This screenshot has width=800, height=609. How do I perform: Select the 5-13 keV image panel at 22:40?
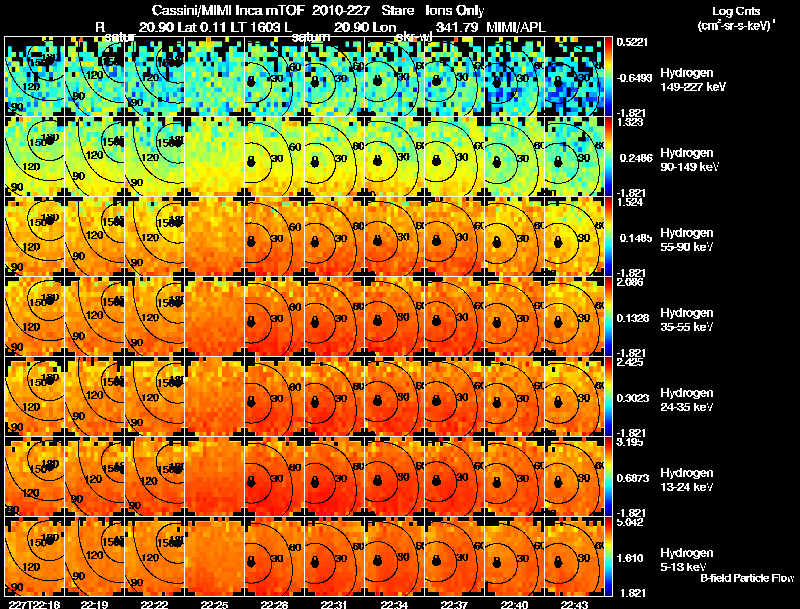tap(514, 557)
